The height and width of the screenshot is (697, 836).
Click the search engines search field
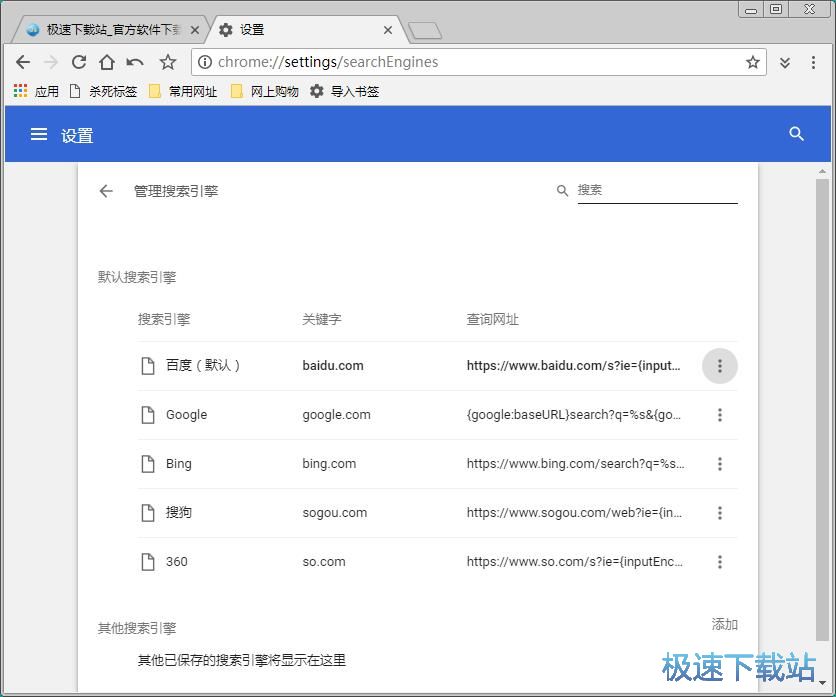coord(656,190)
